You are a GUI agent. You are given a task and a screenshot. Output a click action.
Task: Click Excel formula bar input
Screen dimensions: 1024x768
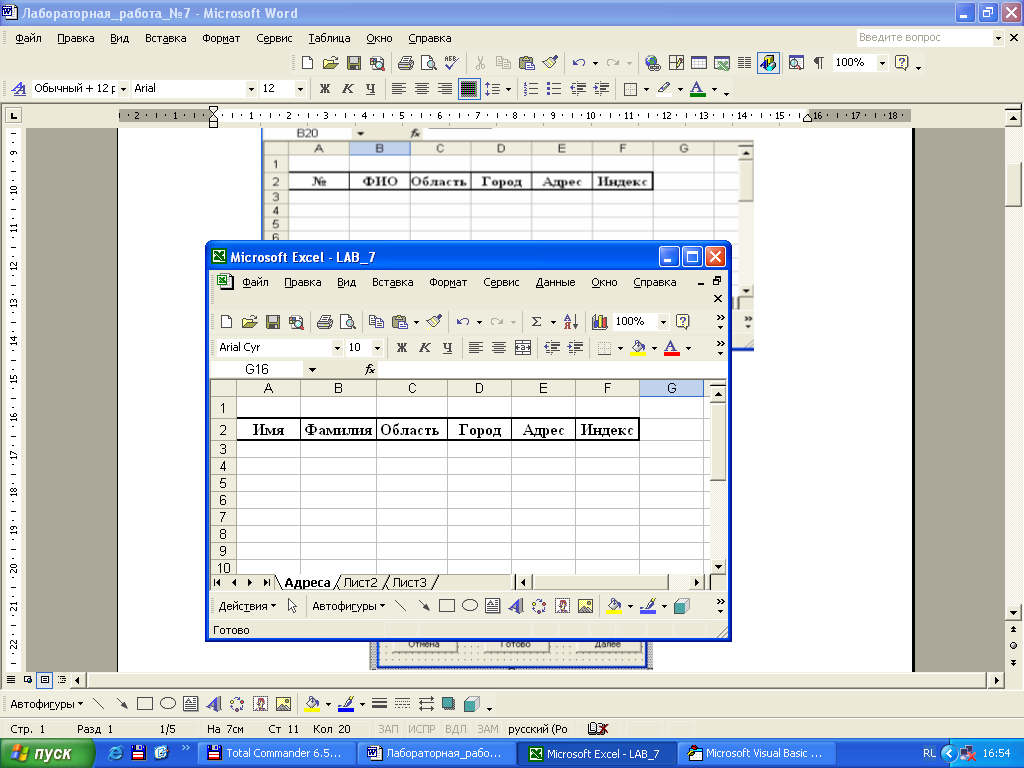[x=552, y=370]
